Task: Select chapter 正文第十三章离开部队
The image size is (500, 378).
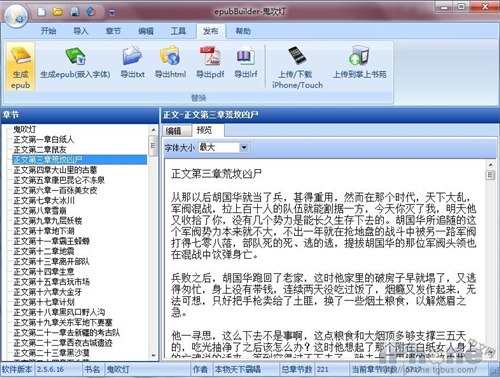Action: [x=52, y=261]
